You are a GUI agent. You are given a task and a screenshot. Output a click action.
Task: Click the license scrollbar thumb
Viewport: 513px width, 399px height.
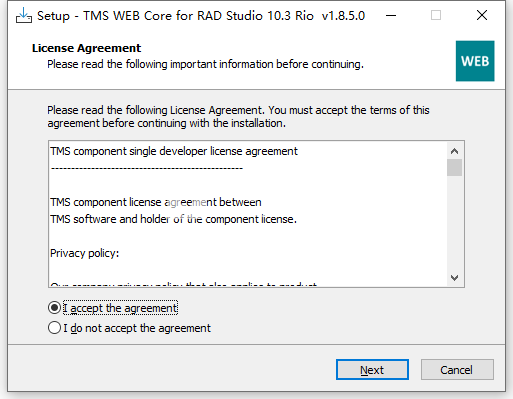pos(454,167)
